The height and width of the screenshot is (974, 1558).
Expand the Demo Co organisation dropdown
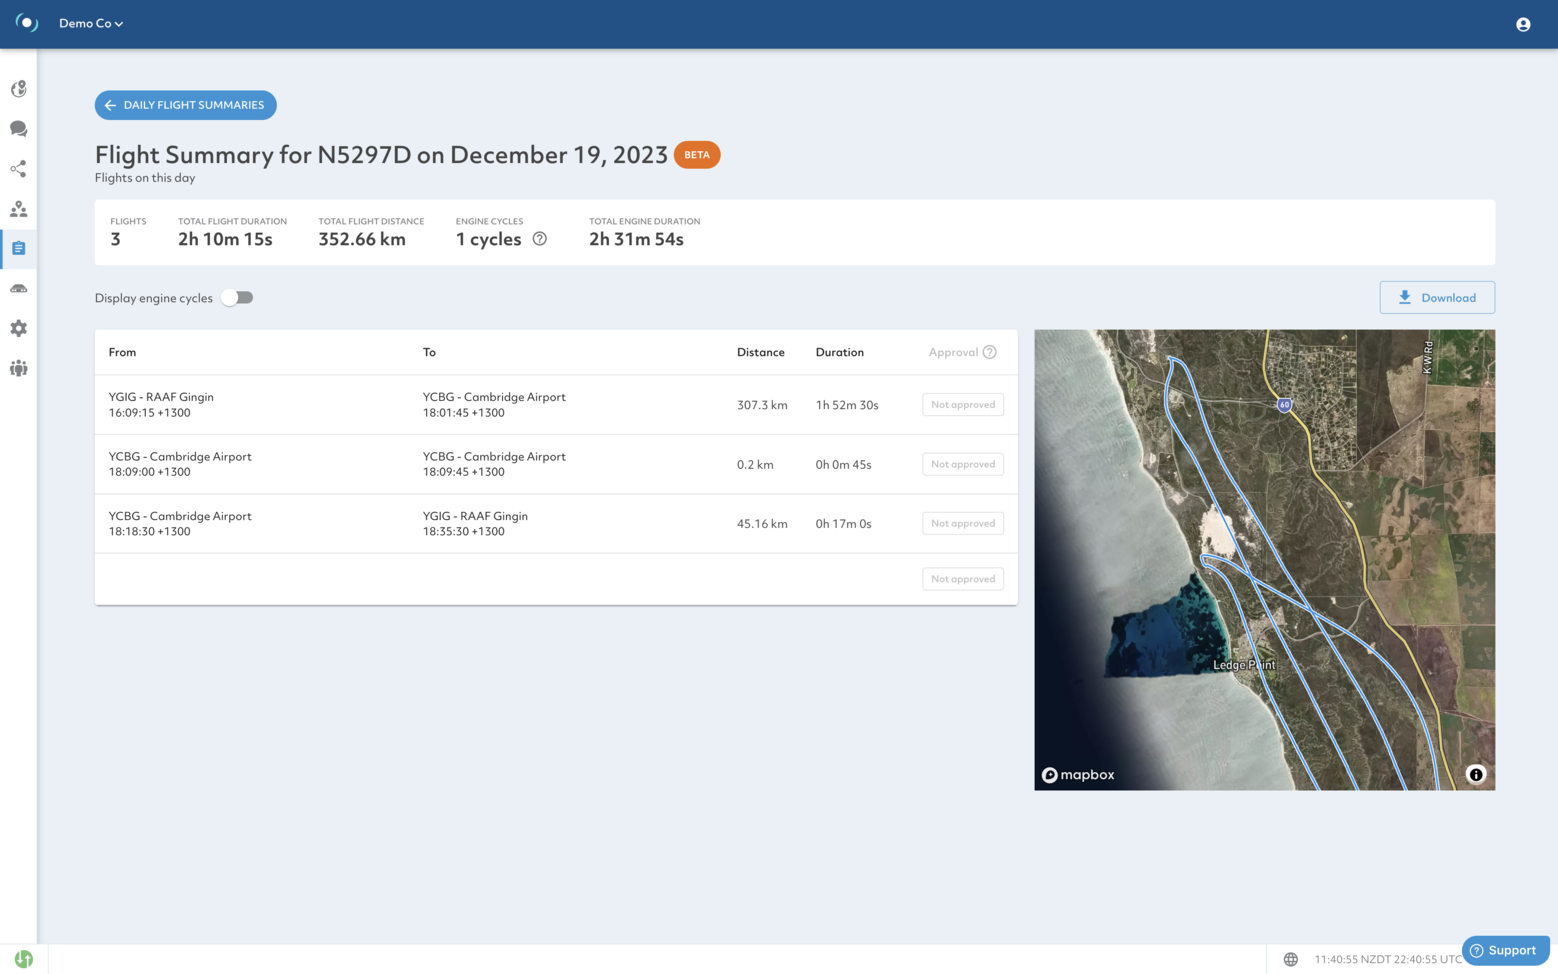[x=91, y=23]
